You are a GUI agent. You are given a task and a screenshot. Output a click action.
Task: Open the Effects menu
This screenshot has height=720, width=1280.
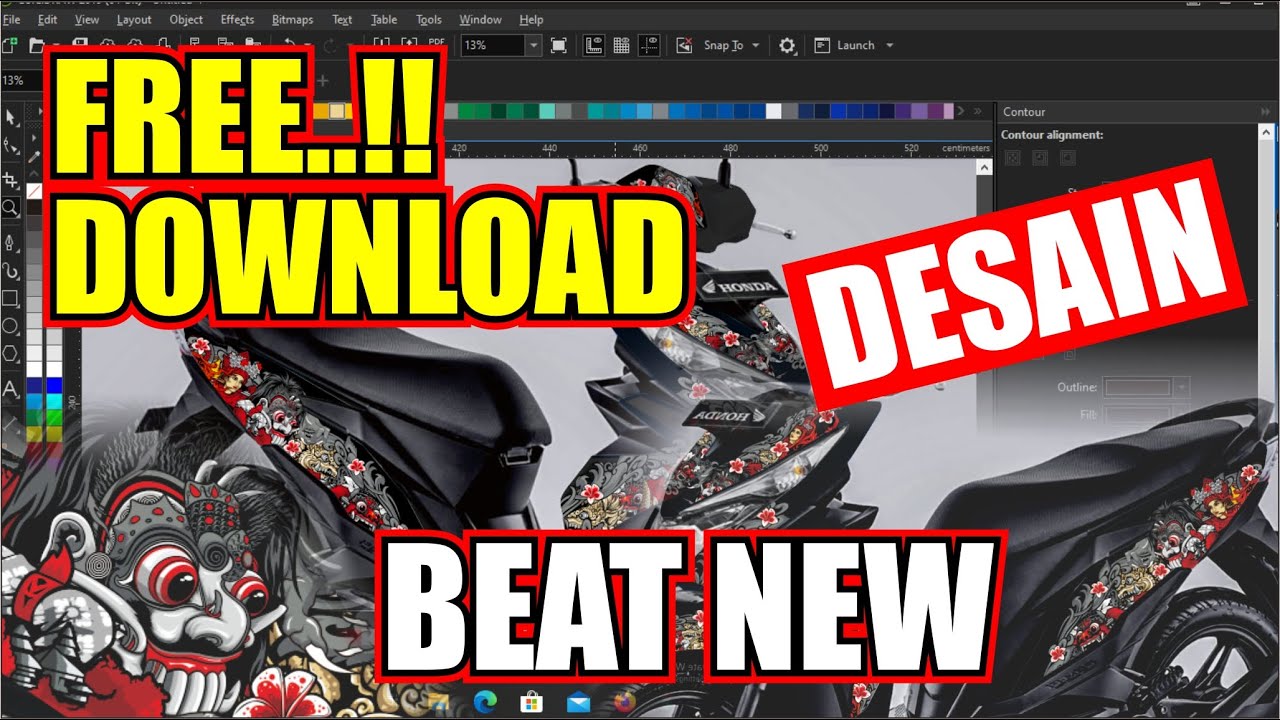pyautogui.click(x=237, y=19)
